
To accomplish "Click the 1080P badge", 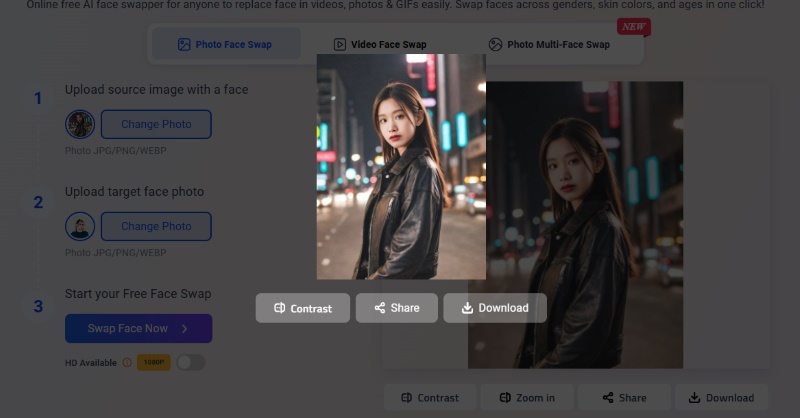I will 154,362.
